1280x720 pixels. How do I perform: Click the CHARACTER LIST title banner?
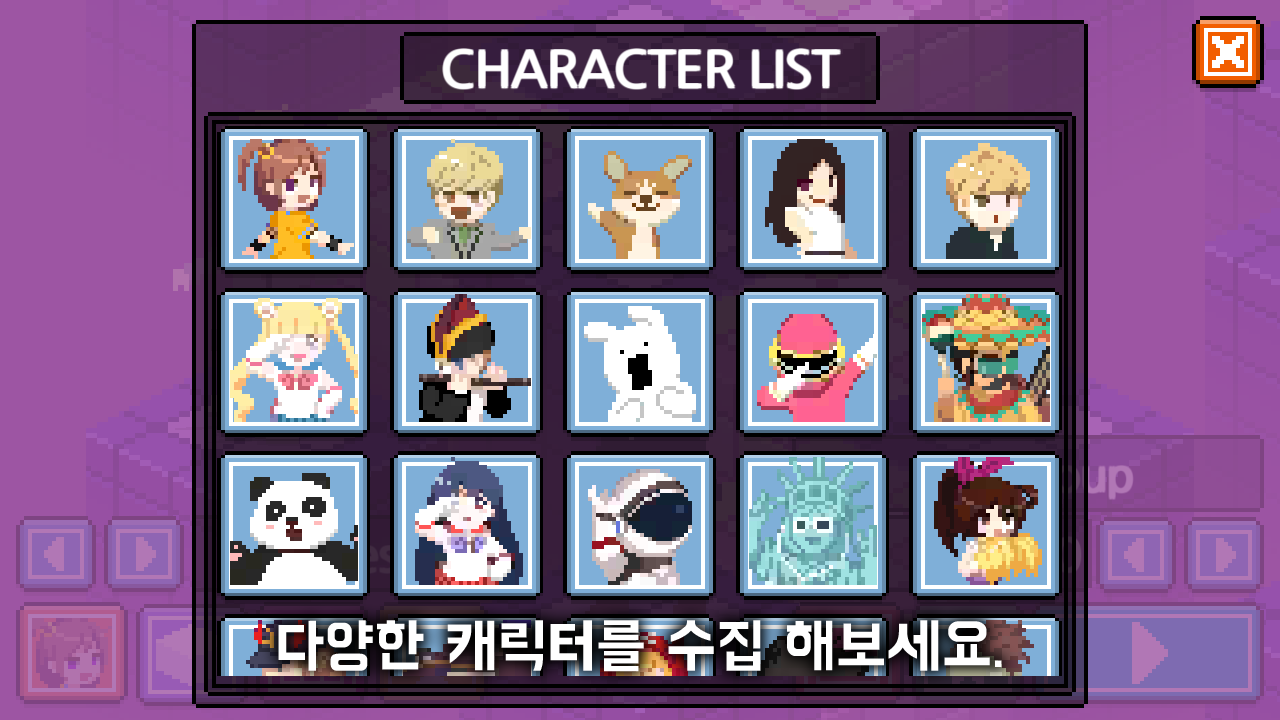640,68
